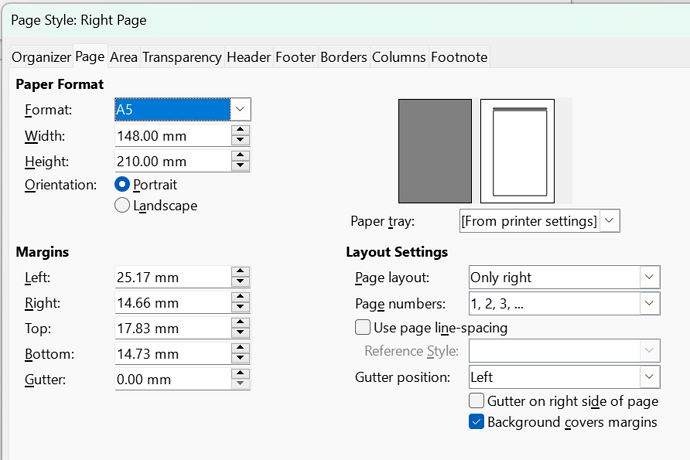The width and height of the screenshot is (690, 460).
Task: Decrease Bottom margin with down arrow
Action: click(240, 359)
